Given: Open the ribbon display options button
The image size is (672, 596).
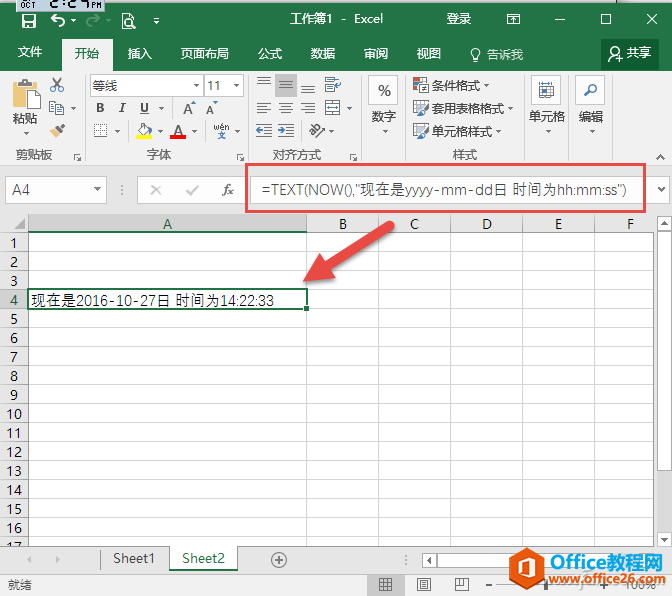Looking at the screenshot, I should coord(513,19).
